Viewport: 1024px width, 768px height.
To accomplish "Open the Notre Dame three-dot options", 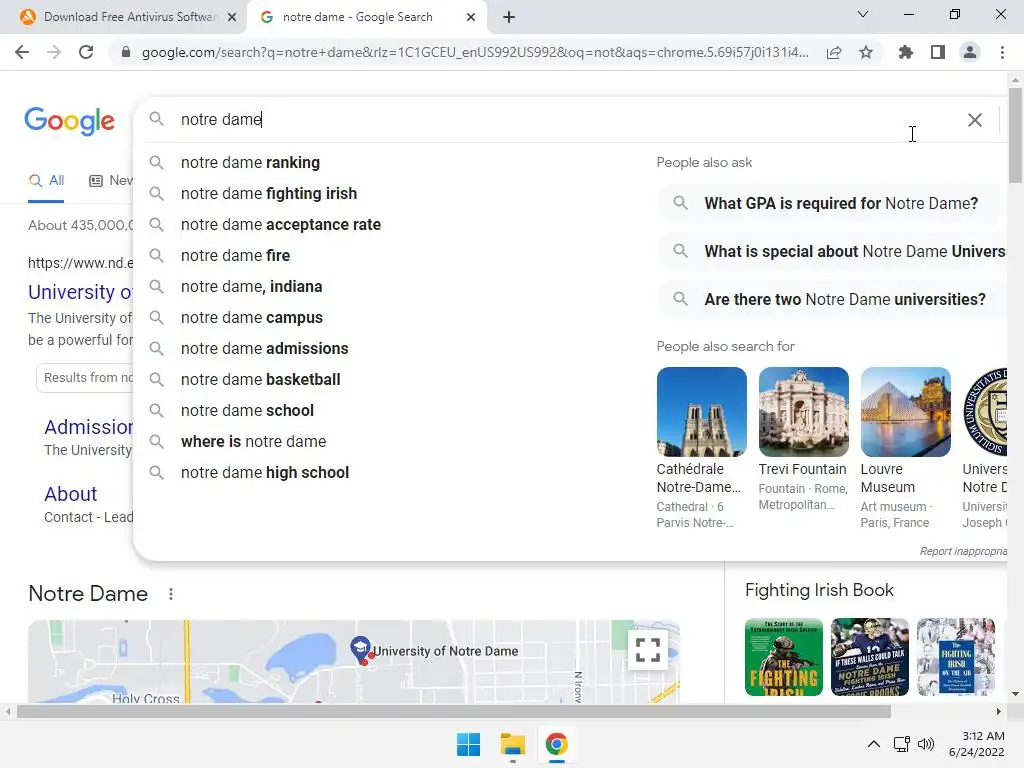I will click(170, 594).
